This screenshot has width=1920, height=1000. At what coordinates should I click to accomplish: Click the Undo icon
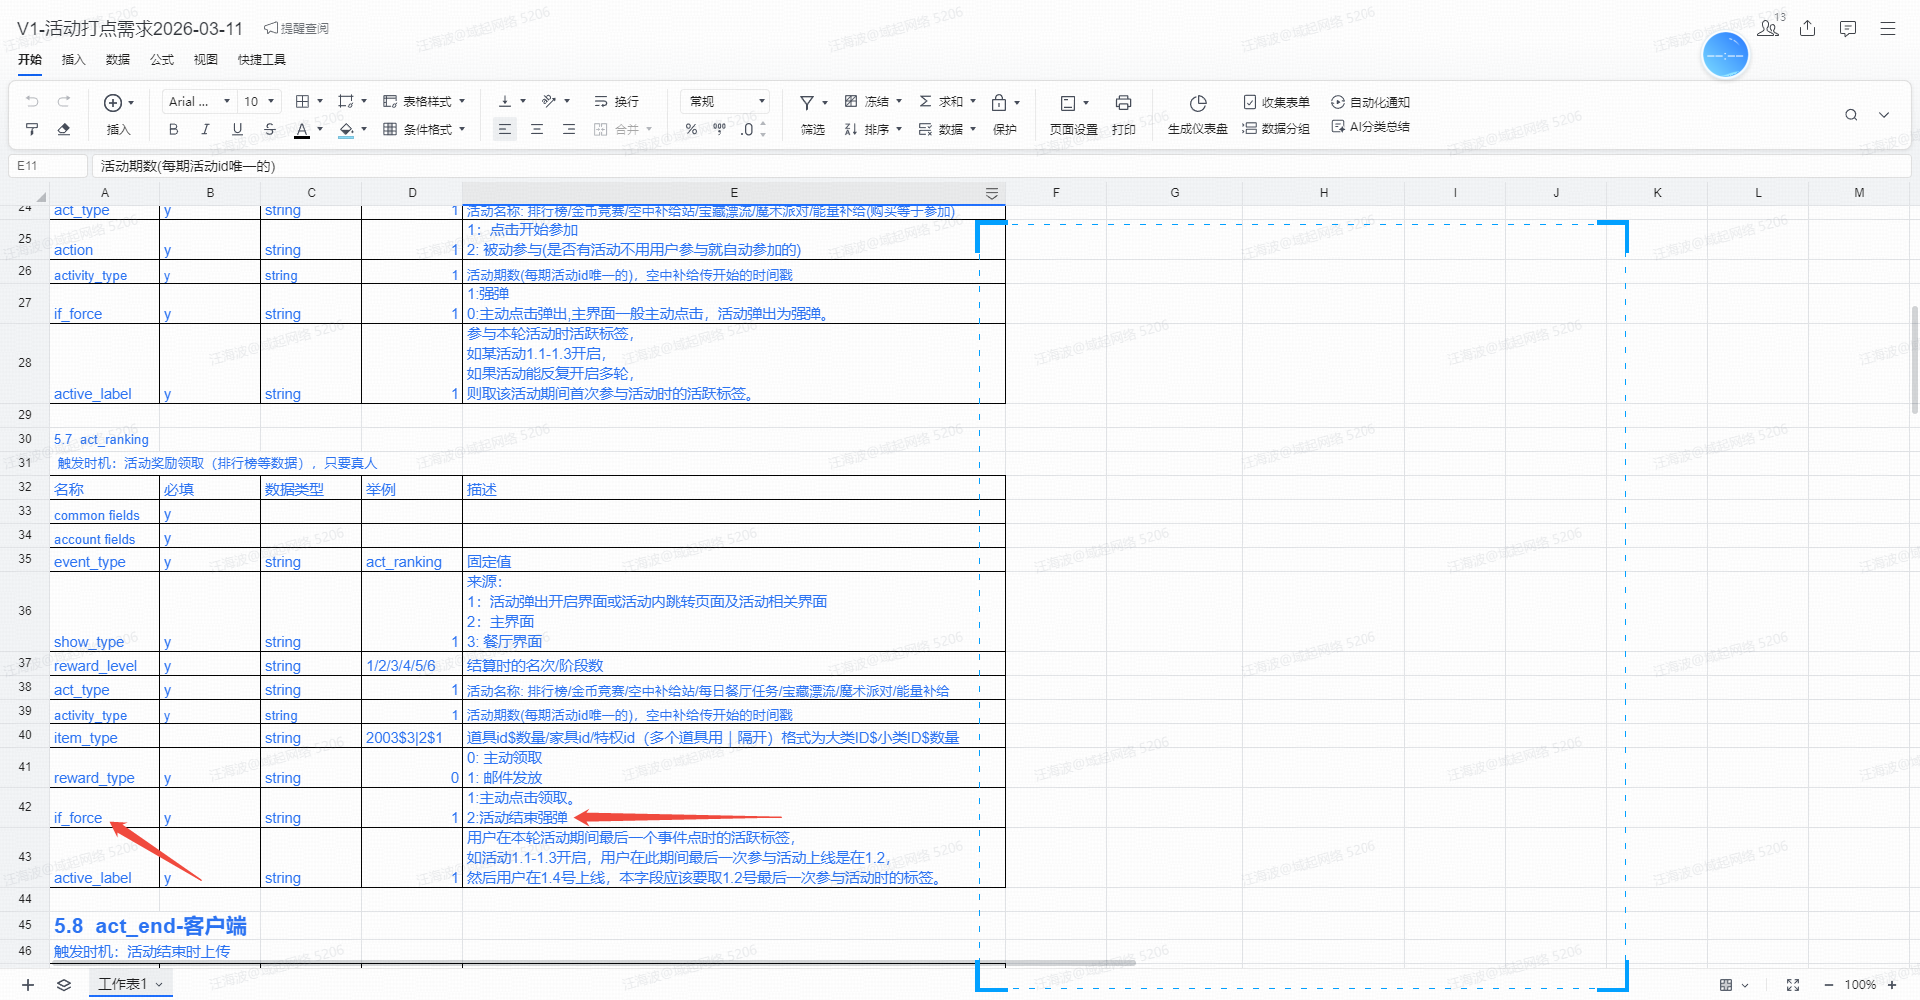32,101
